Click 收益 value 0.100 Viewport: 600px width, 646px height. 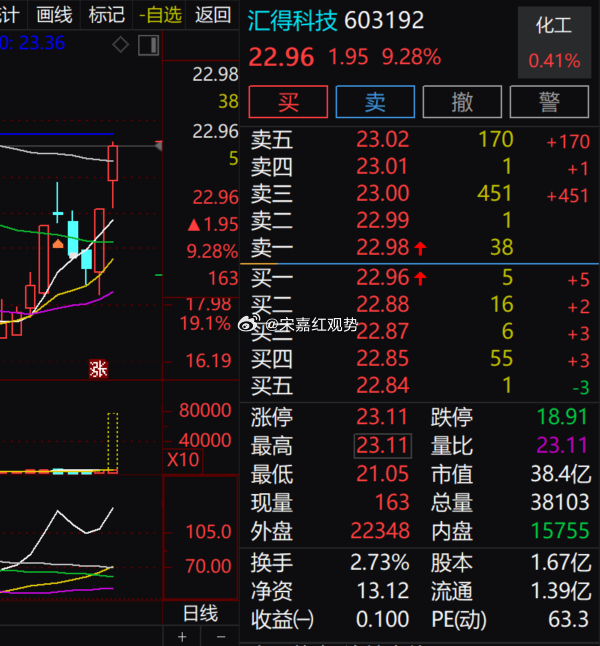(x=382, y=619)
